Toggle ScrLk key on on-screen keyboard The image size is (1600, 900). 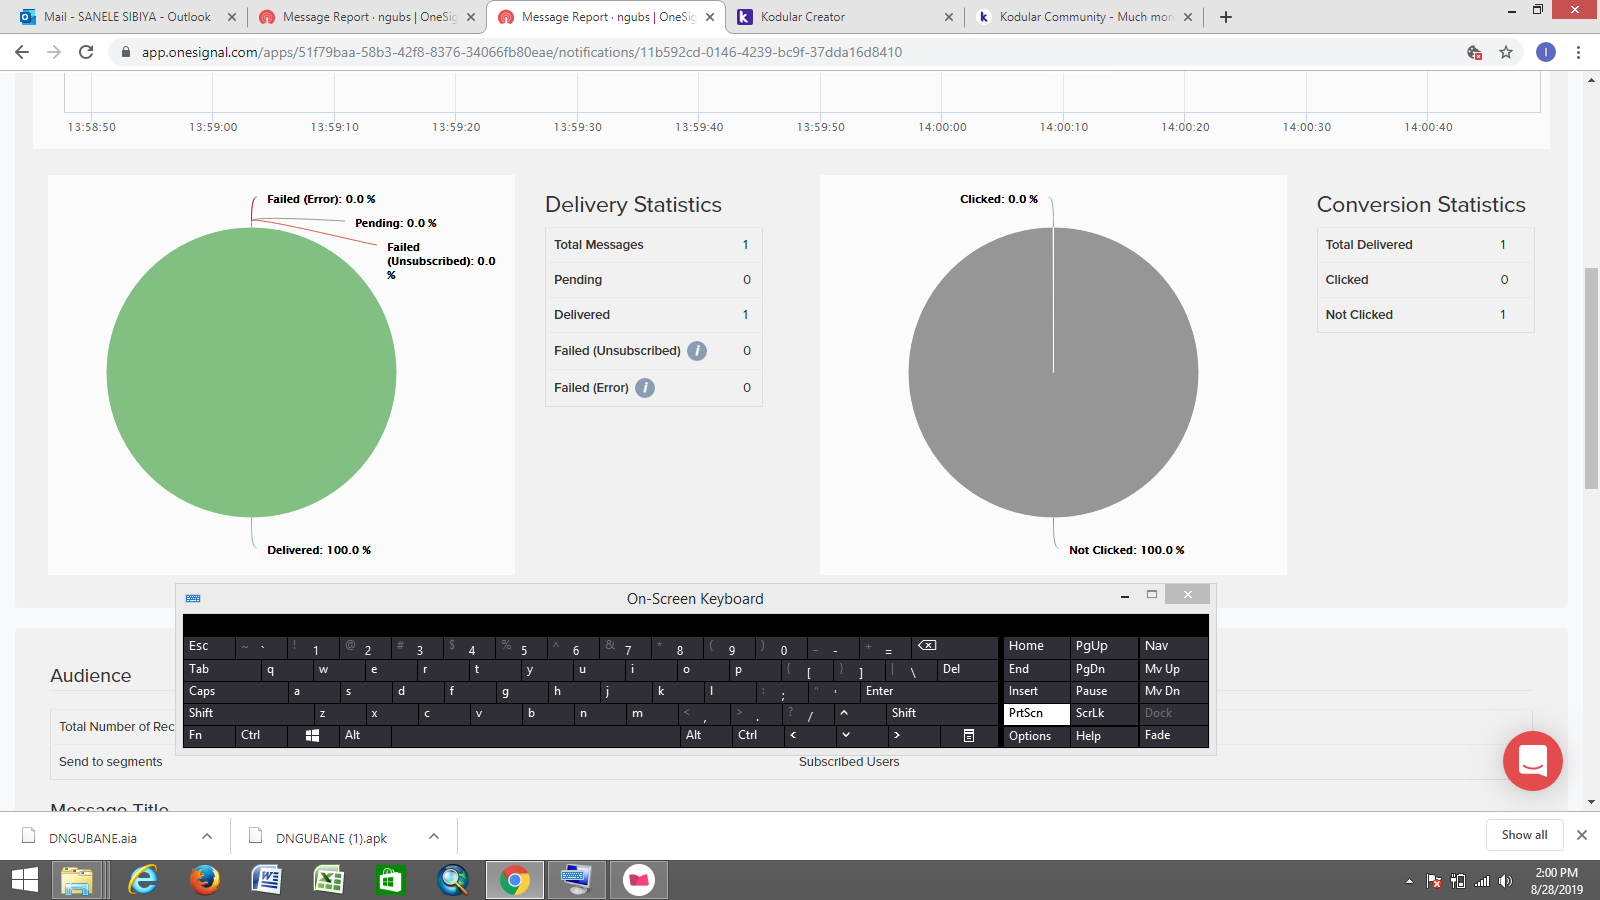(x=1104, y=713)
